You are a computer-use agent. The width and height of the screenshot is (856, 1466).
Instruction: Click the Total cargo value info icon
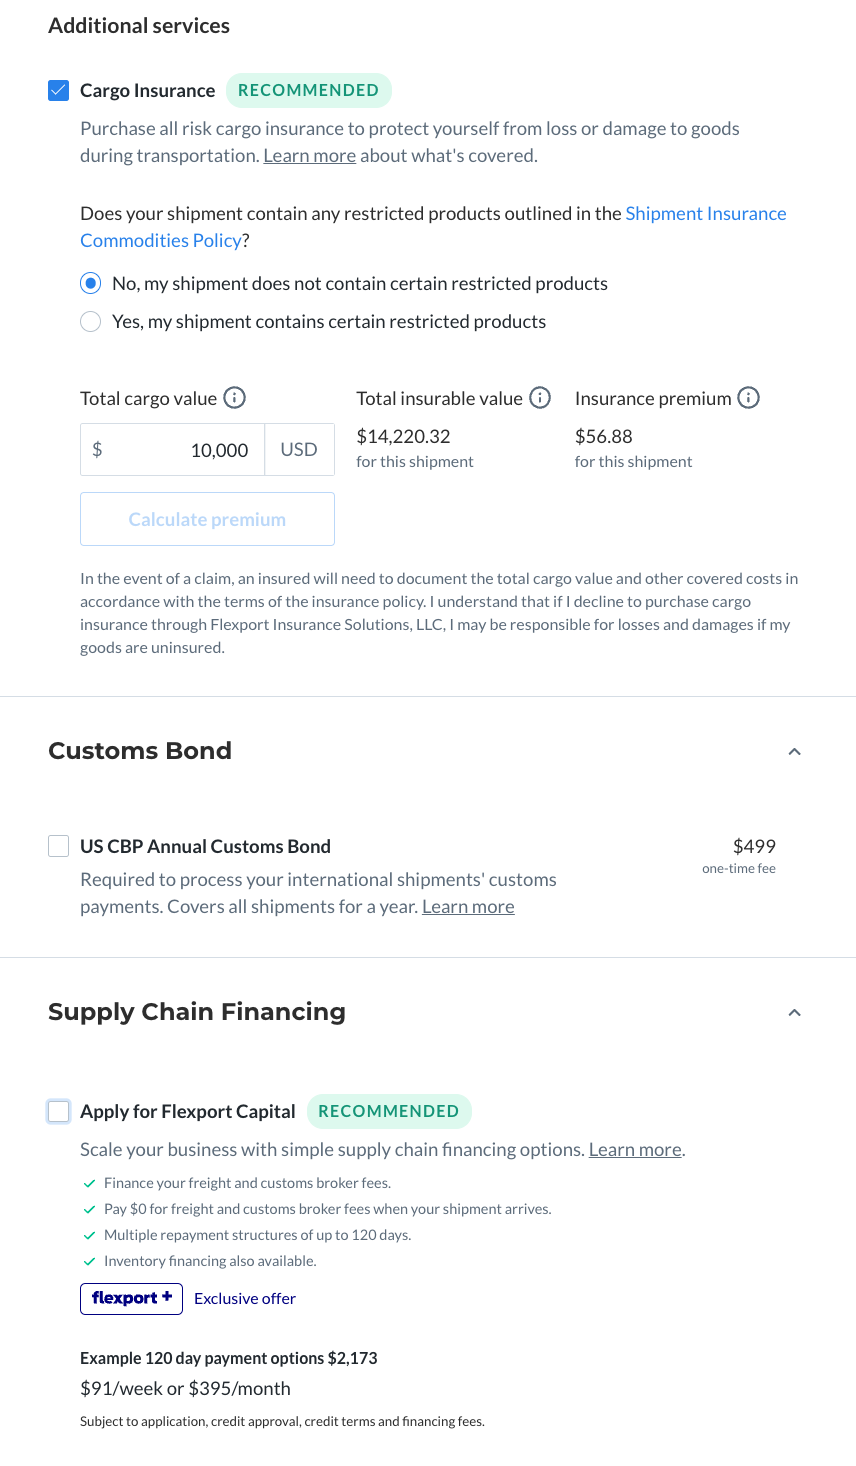tap(235, 398)
